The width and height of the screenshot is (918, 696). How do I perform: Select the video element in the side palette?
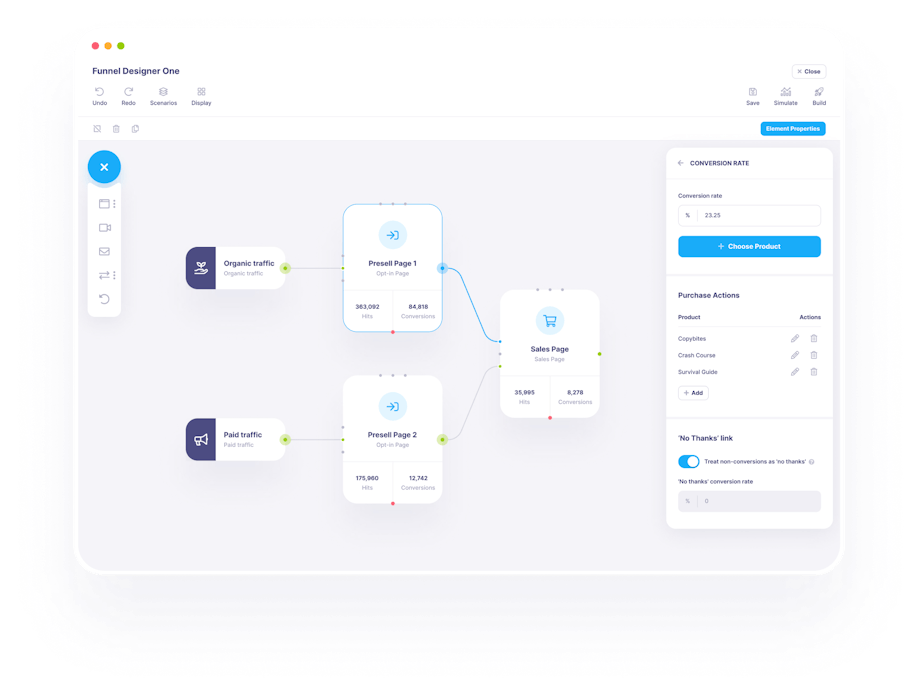(104, 228)
